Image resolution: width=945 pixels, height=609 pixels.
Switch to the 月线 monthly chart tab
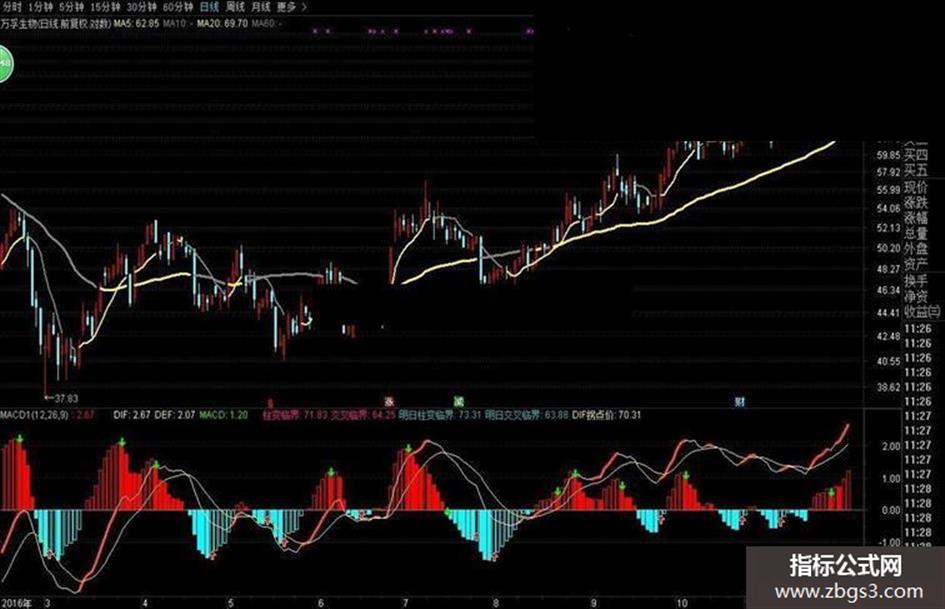(260, 7)
